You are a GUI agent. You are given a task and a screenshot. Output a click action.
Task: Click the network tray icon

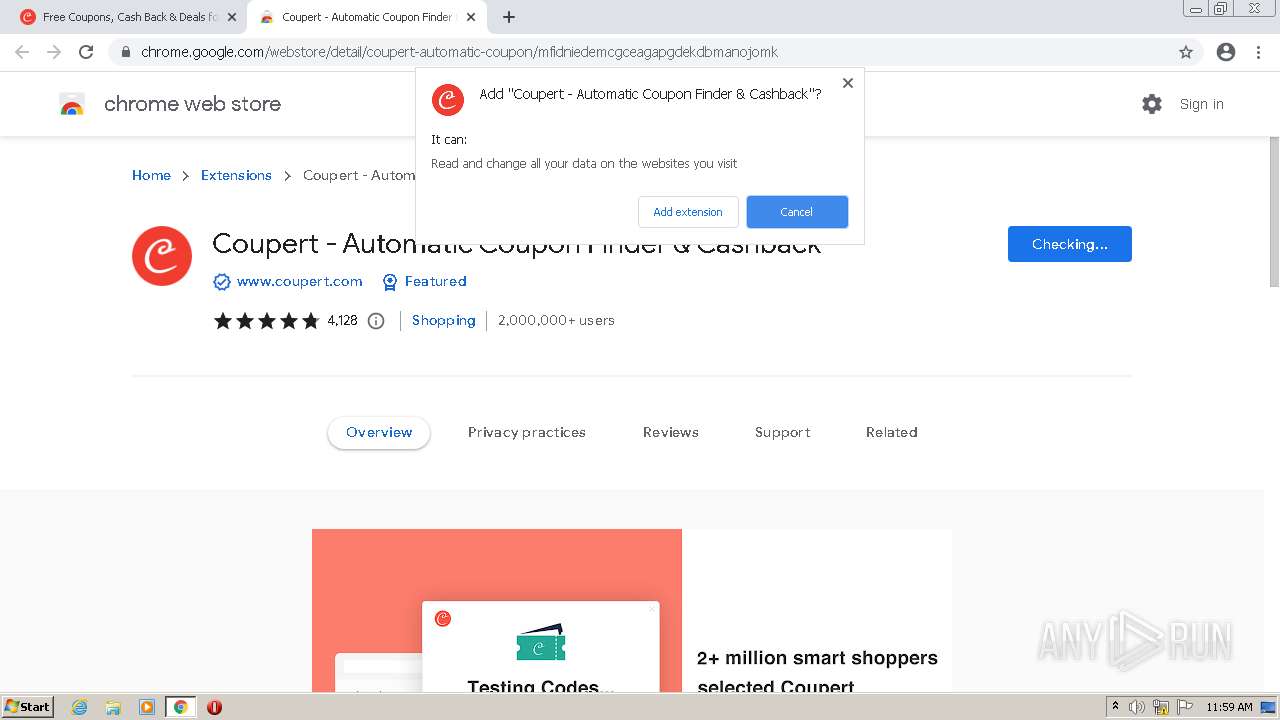[x=1161, y=707]
